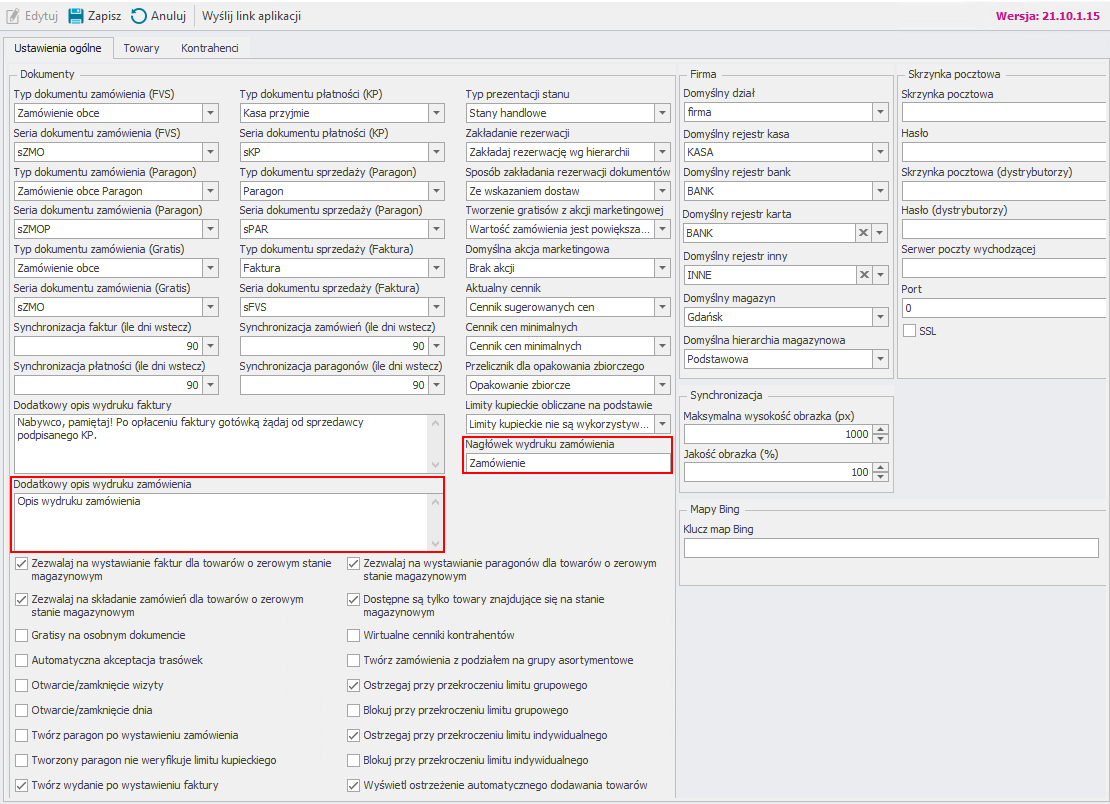
Task: Switch to the Towary tab
Action: pos(141,48)
